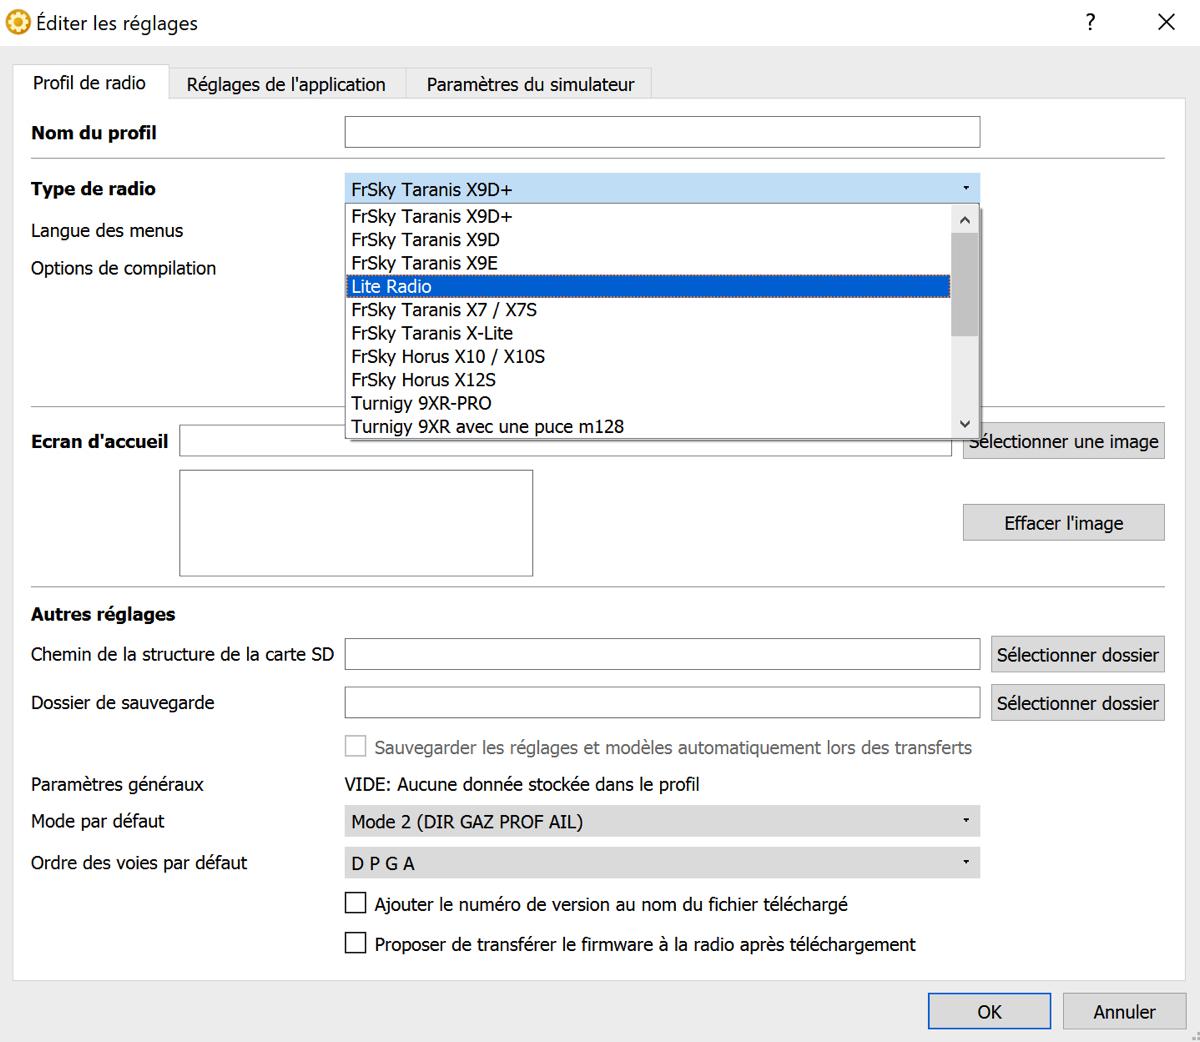Open the Réglages de l'application tab
This screenshot has width=1200, height=1042.
pos(286,85)
